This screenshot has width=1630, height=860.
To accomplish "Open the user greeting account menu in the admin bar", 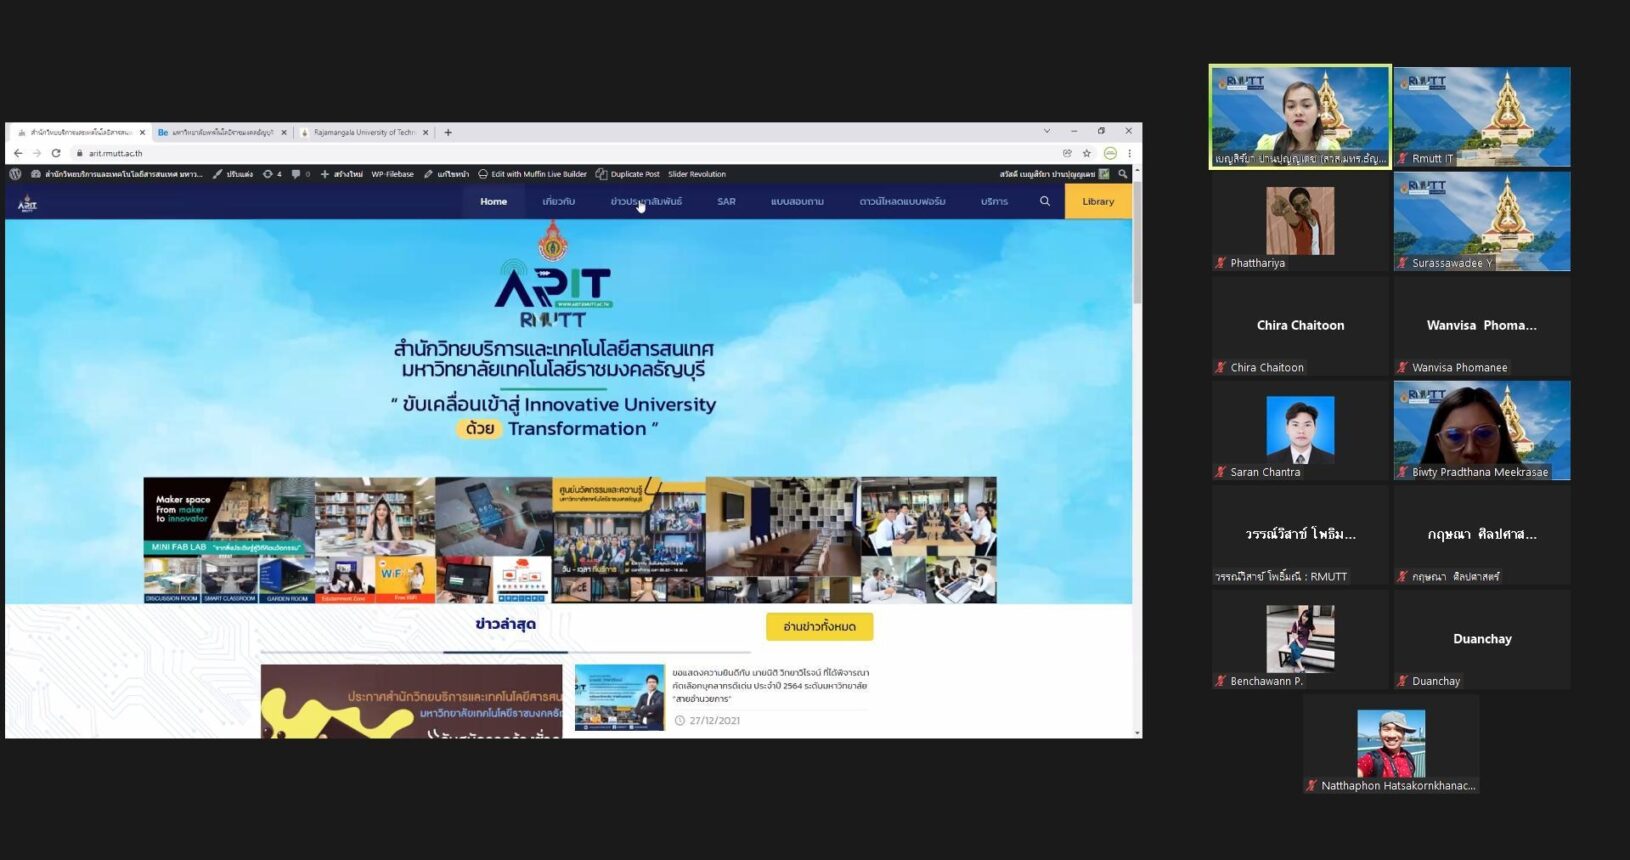I will 1054,174.
